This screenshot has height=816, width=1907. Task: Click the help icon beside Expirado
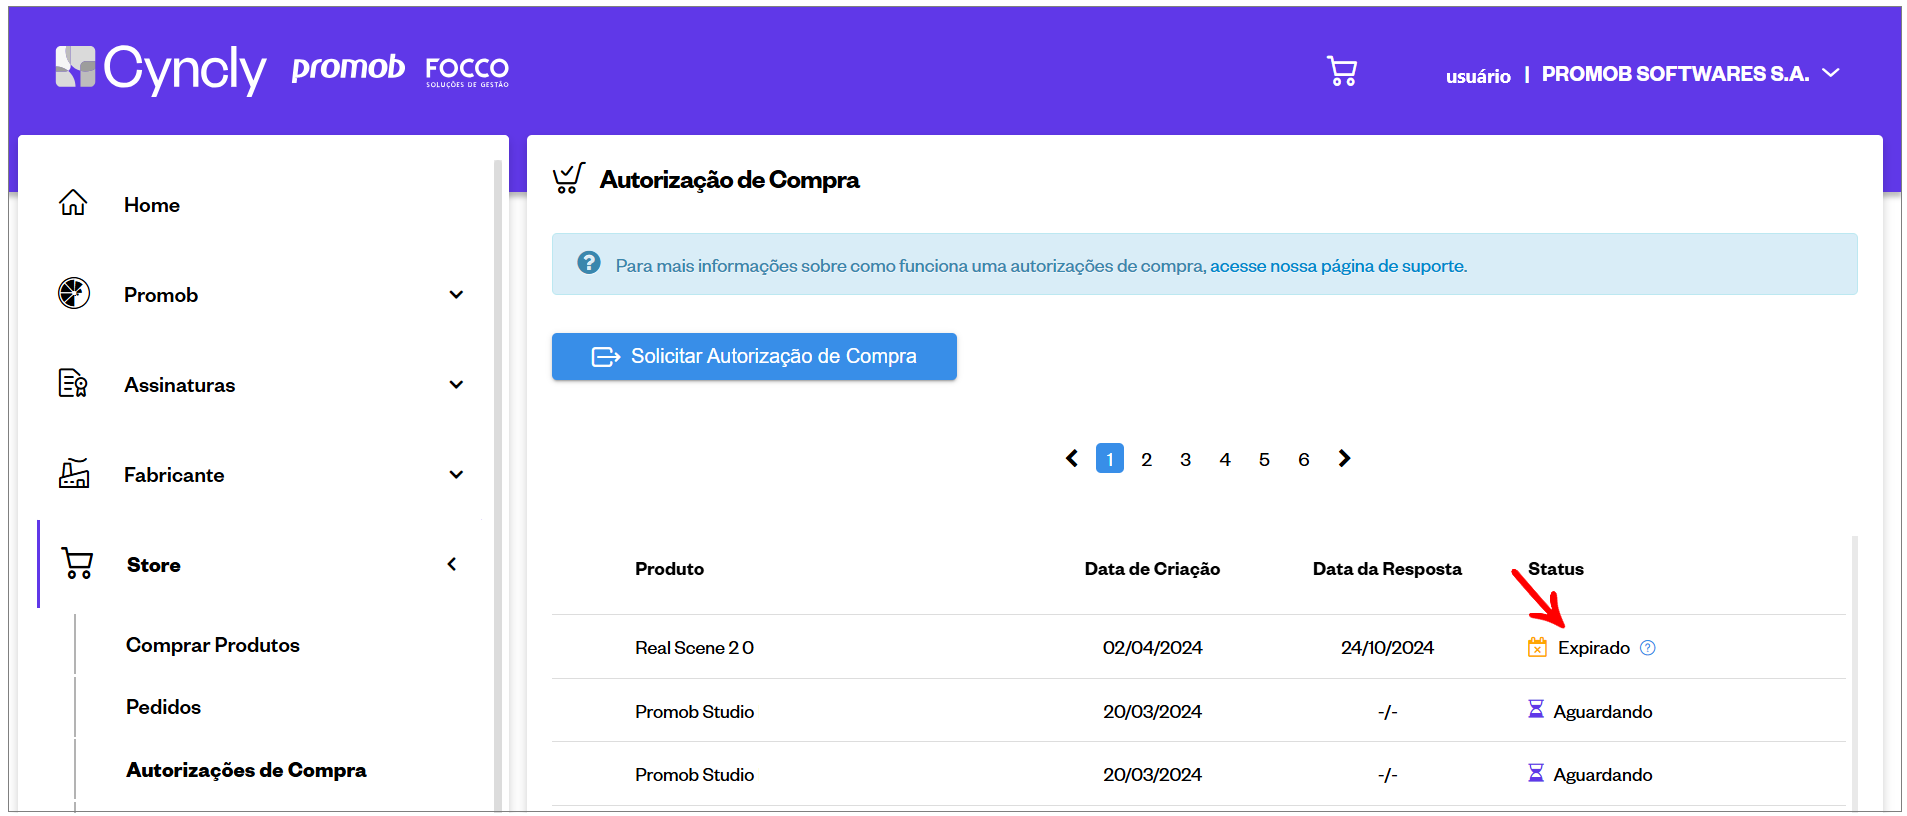1648,648
